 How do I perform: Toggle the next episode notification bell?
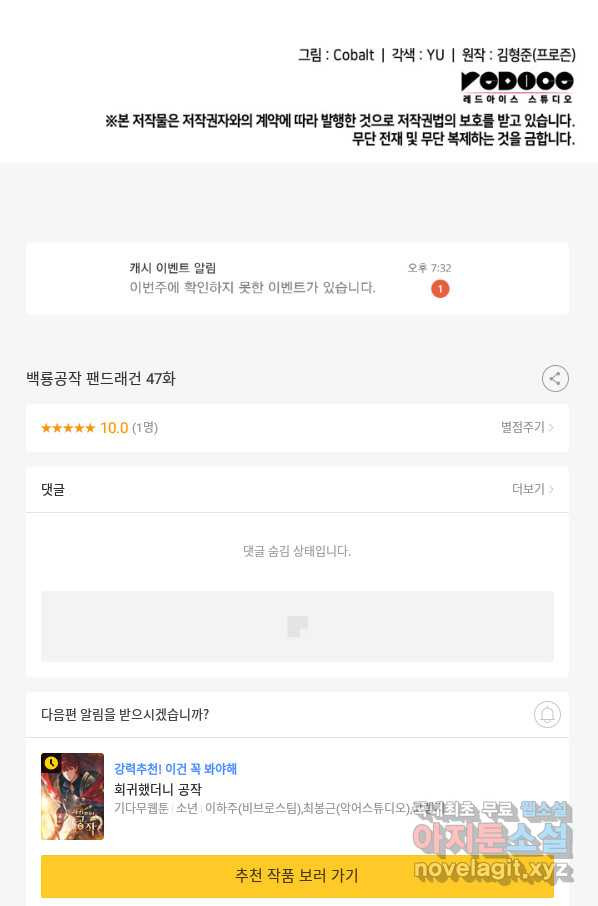pyautogui.click(x=547, y=715)
